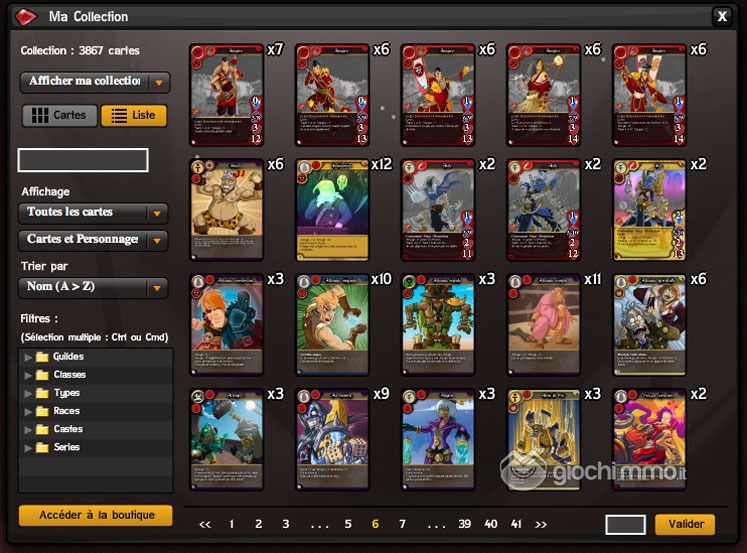The height and width of the screenshot is (553, 747).
Task: Select the x11 pink robed card
Action: (544, 325)
